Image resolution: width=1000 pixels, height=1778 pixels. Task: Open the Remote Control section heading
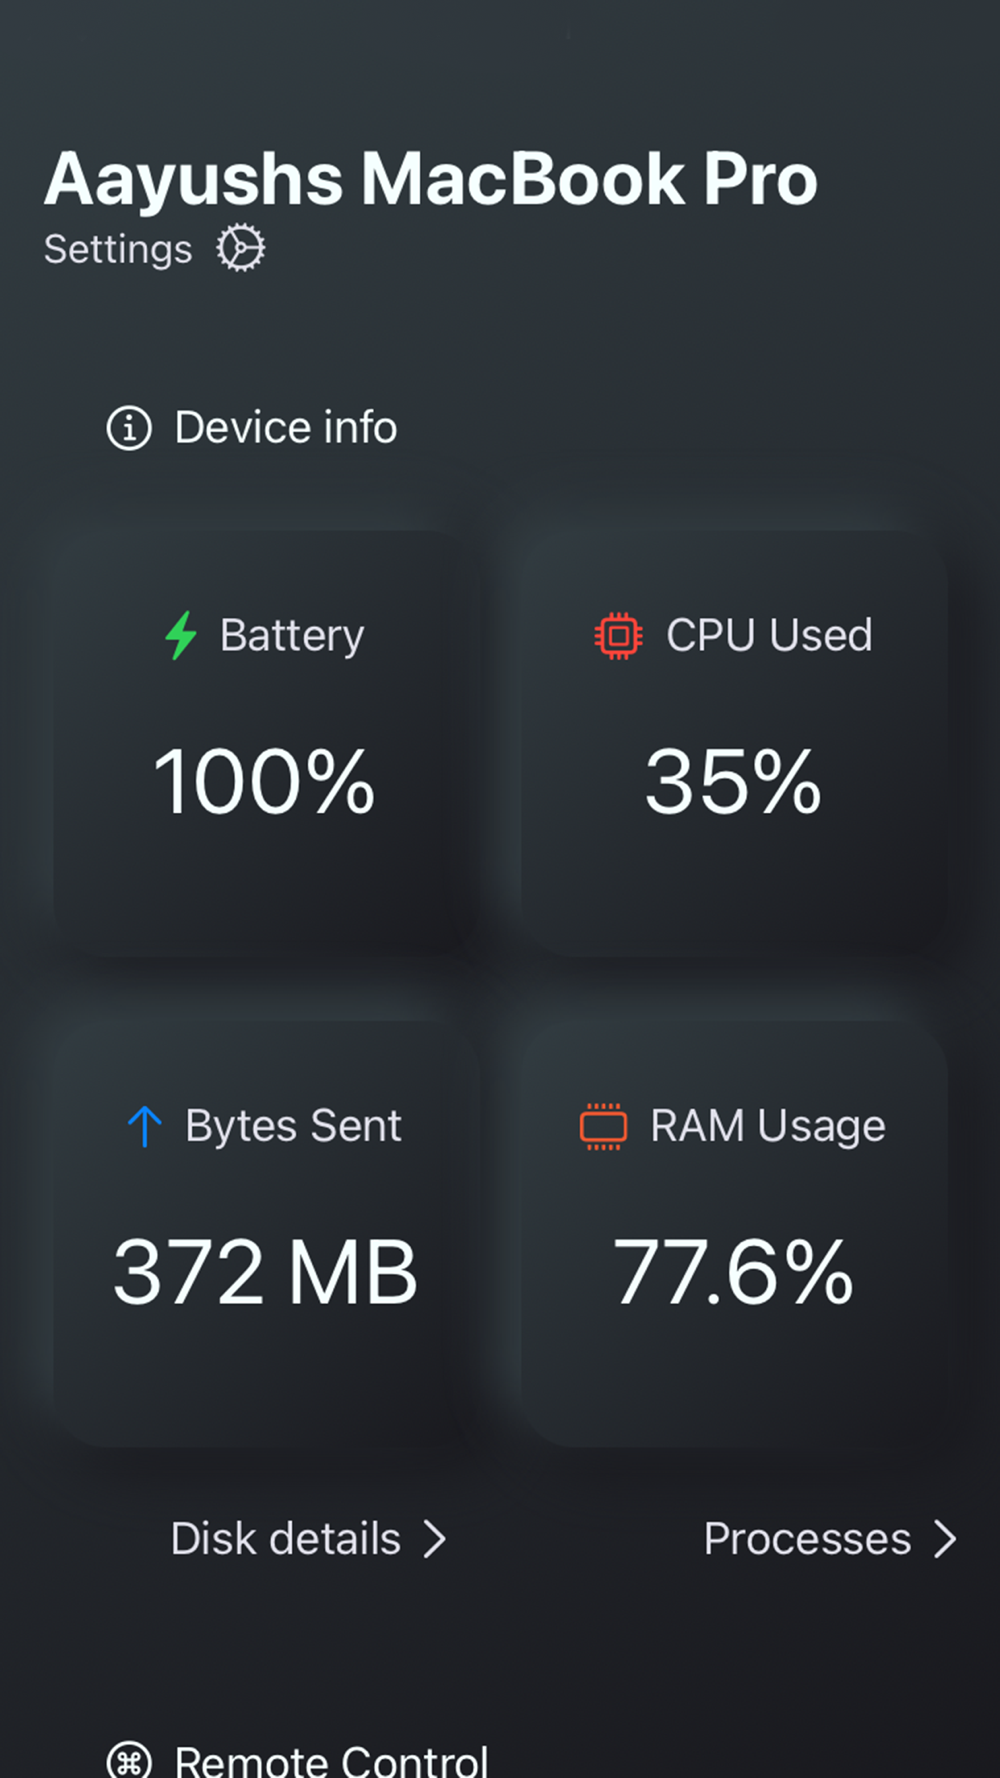click(297, 1760)
